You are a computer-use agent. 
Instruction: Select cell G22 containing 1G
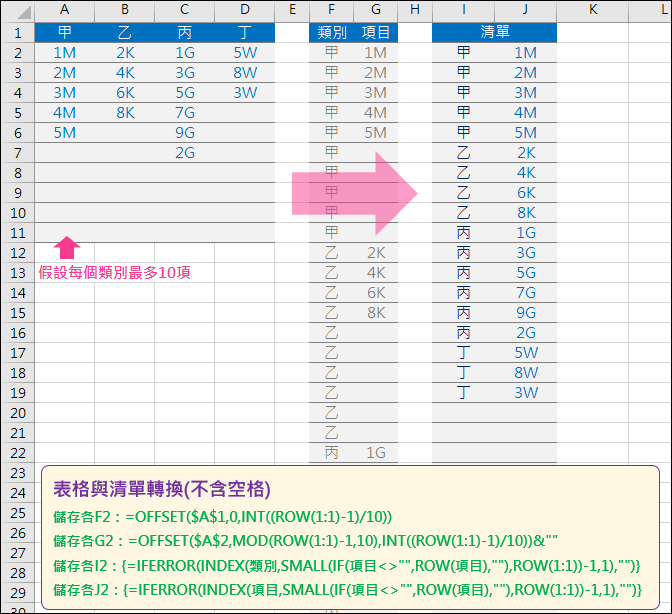click(376, 453)
